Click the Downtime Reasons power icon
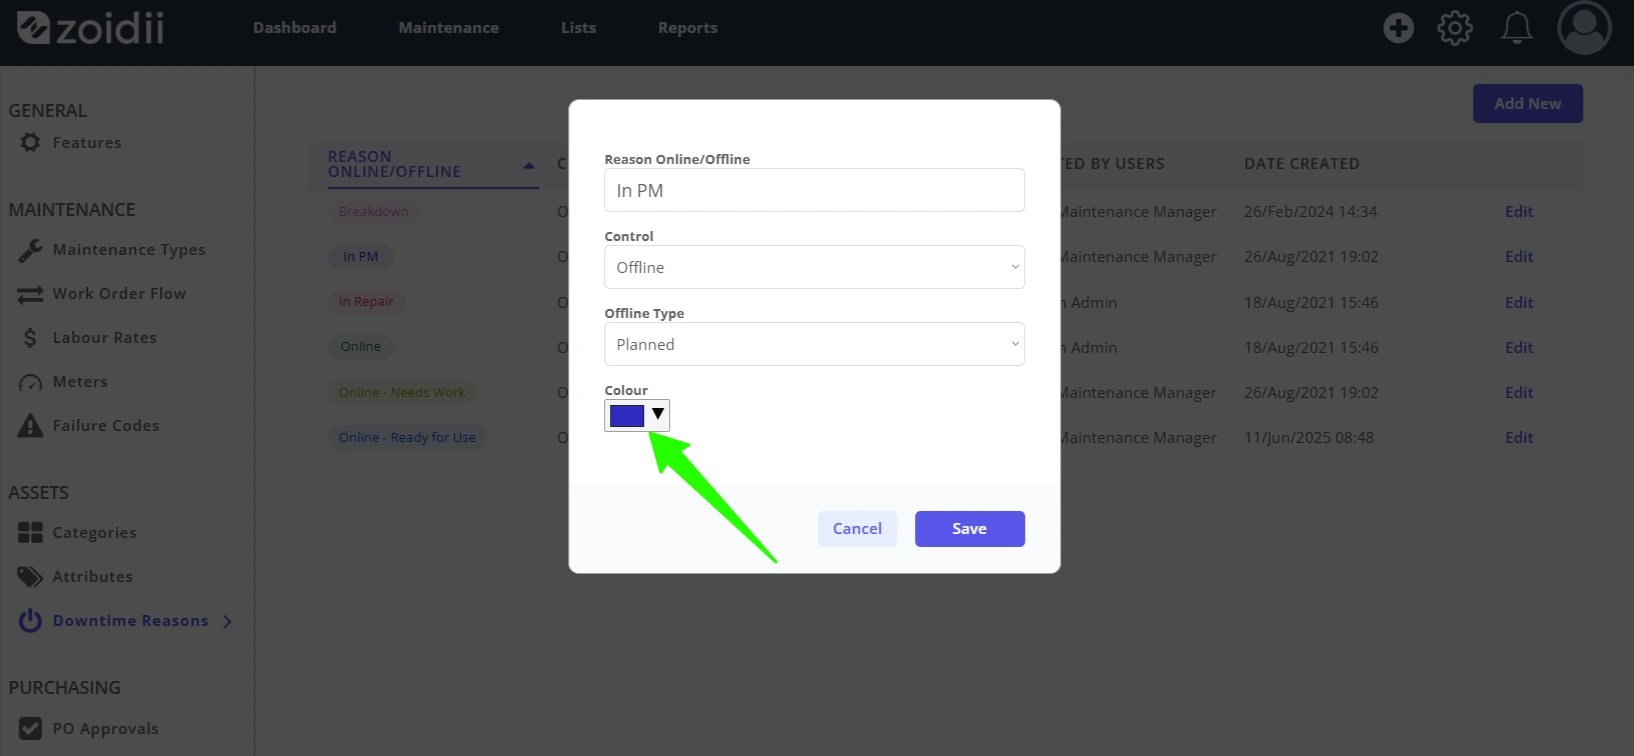The height and width of the screenshot is (756, 1634). coord(30,621)
